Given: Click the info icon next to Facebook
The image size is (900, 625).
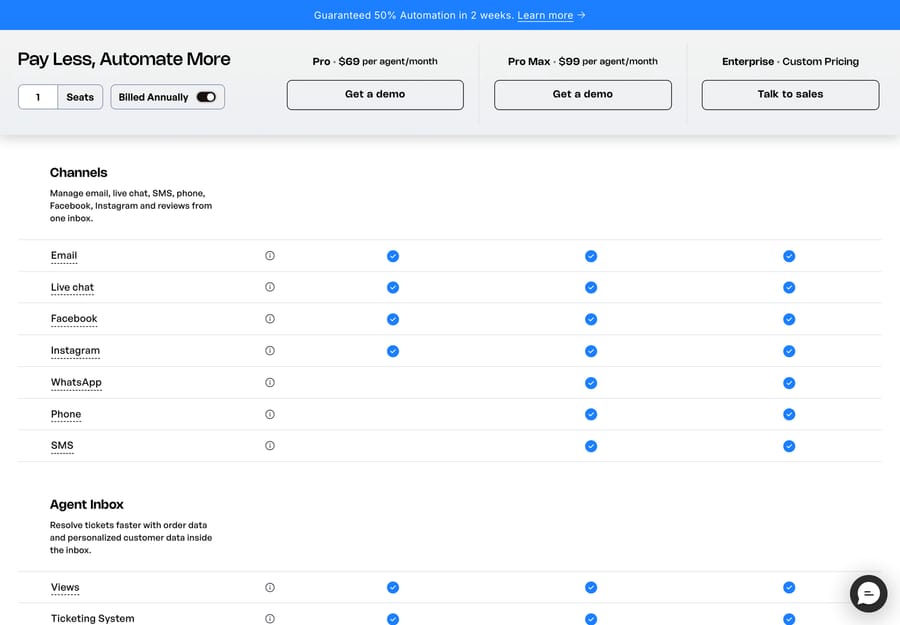Looking at the screenshot, I should 270,319.
